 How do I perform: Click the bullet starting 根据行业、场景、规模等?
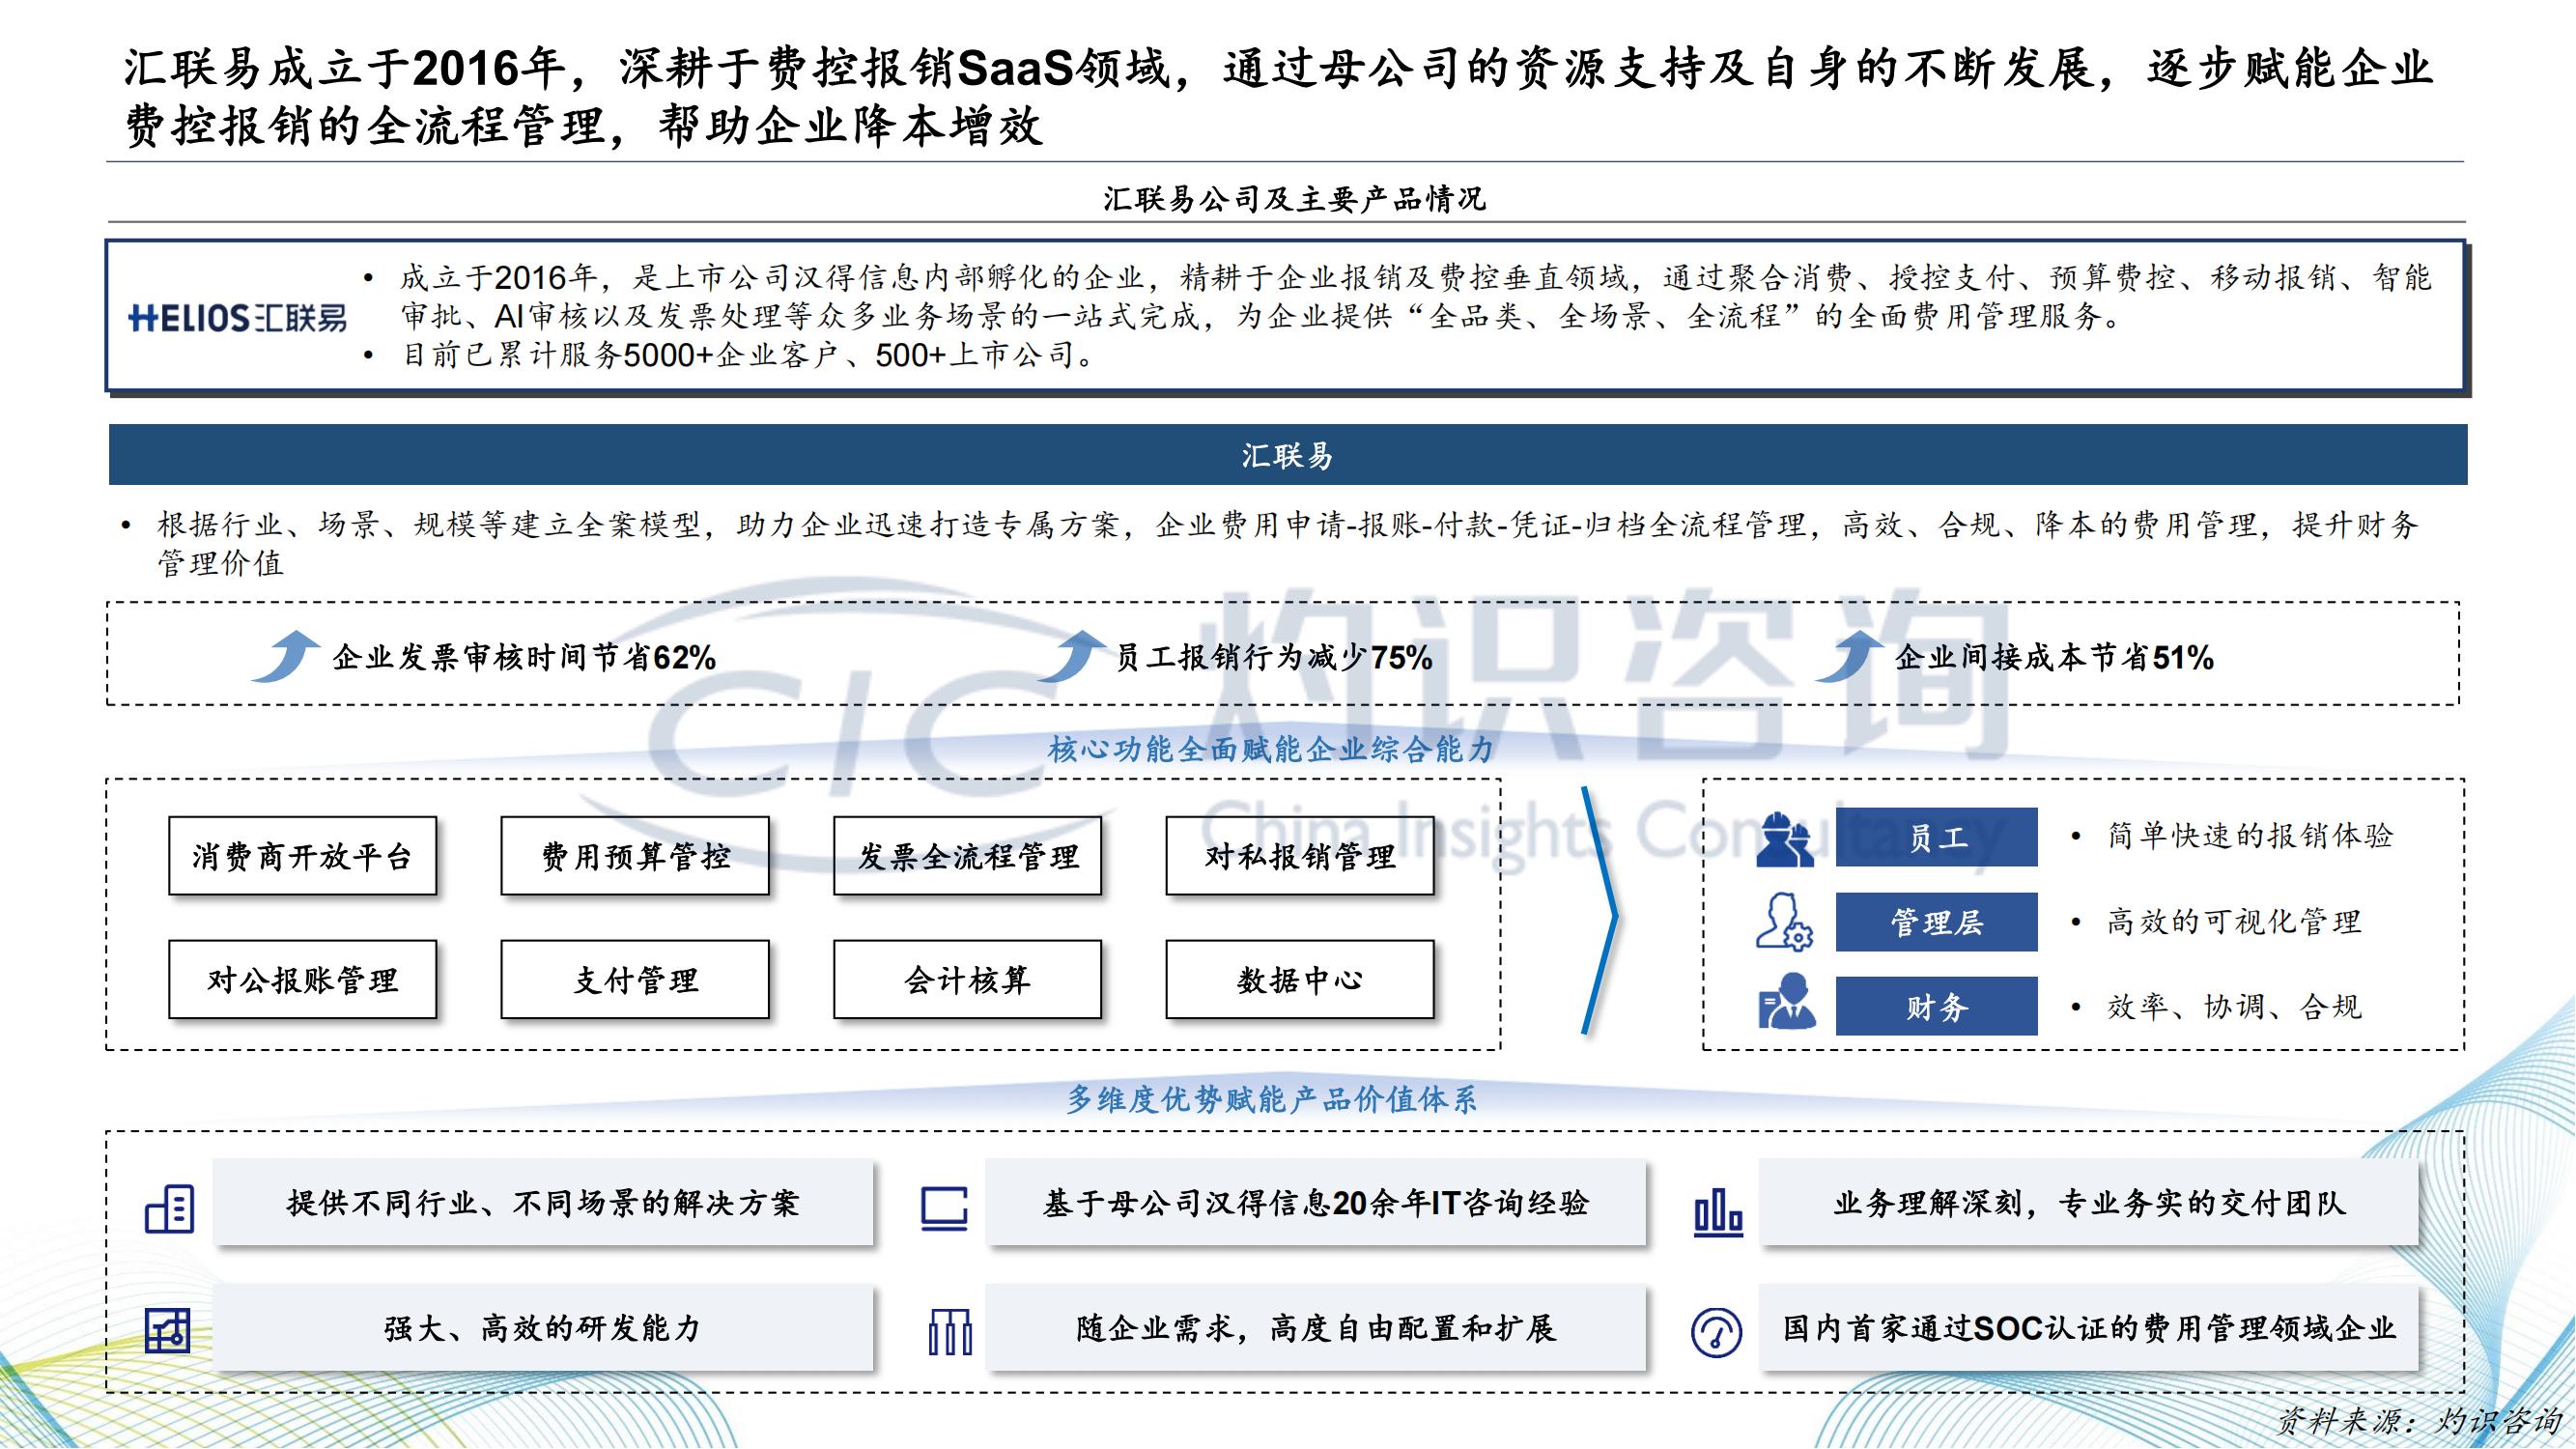(1287, 543)
